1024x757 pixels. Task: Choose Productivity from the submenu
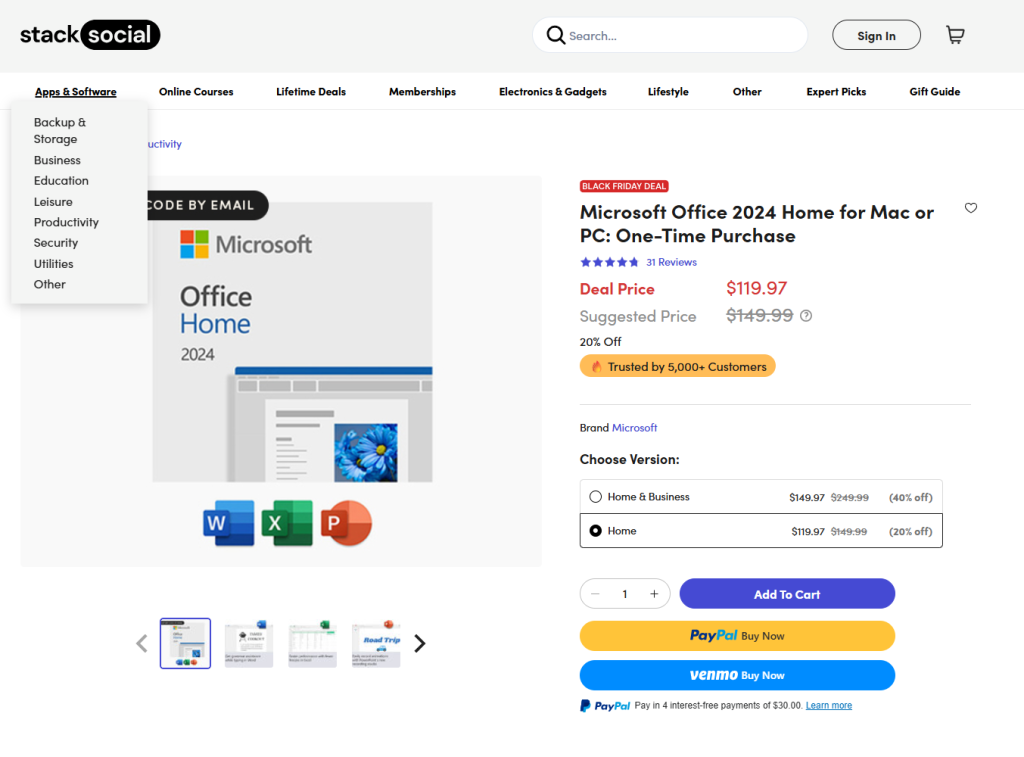pyautogui.click(x=66, y=222)
